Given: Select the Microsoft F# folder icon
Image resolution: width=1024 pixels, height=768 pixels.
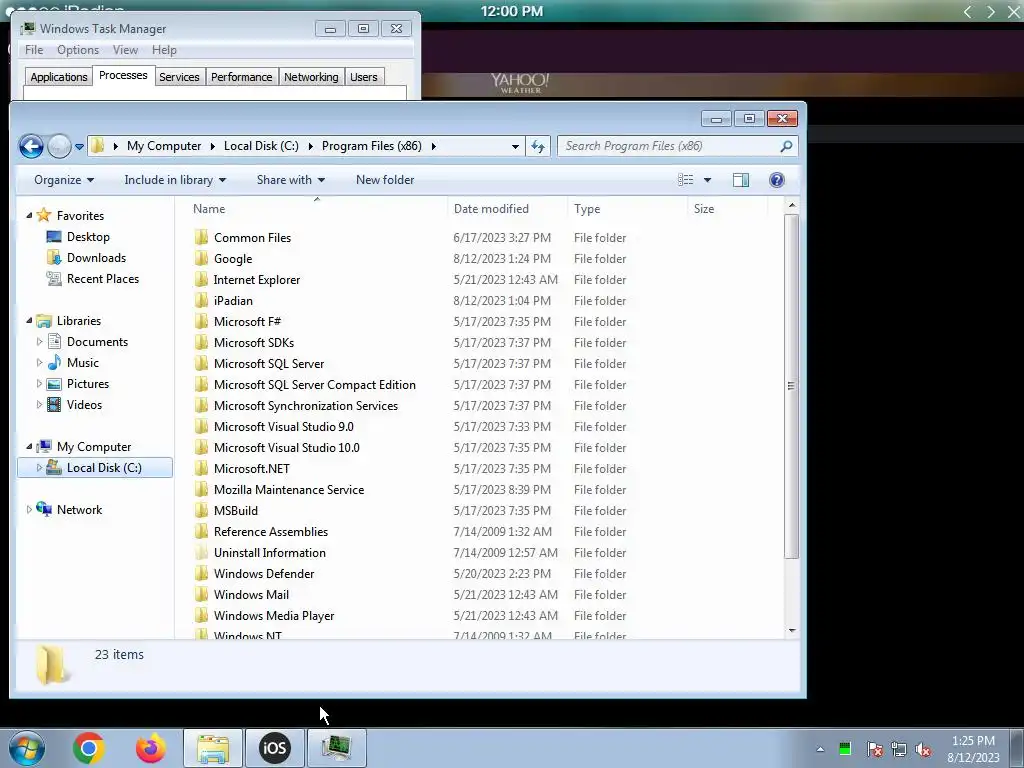Looking at the screenshot, I should [x=201, y=321].
